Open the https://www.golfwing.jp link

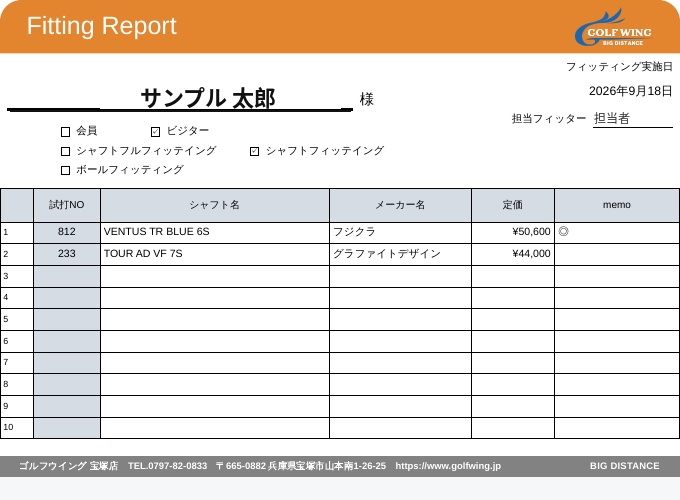pos(448,466)
